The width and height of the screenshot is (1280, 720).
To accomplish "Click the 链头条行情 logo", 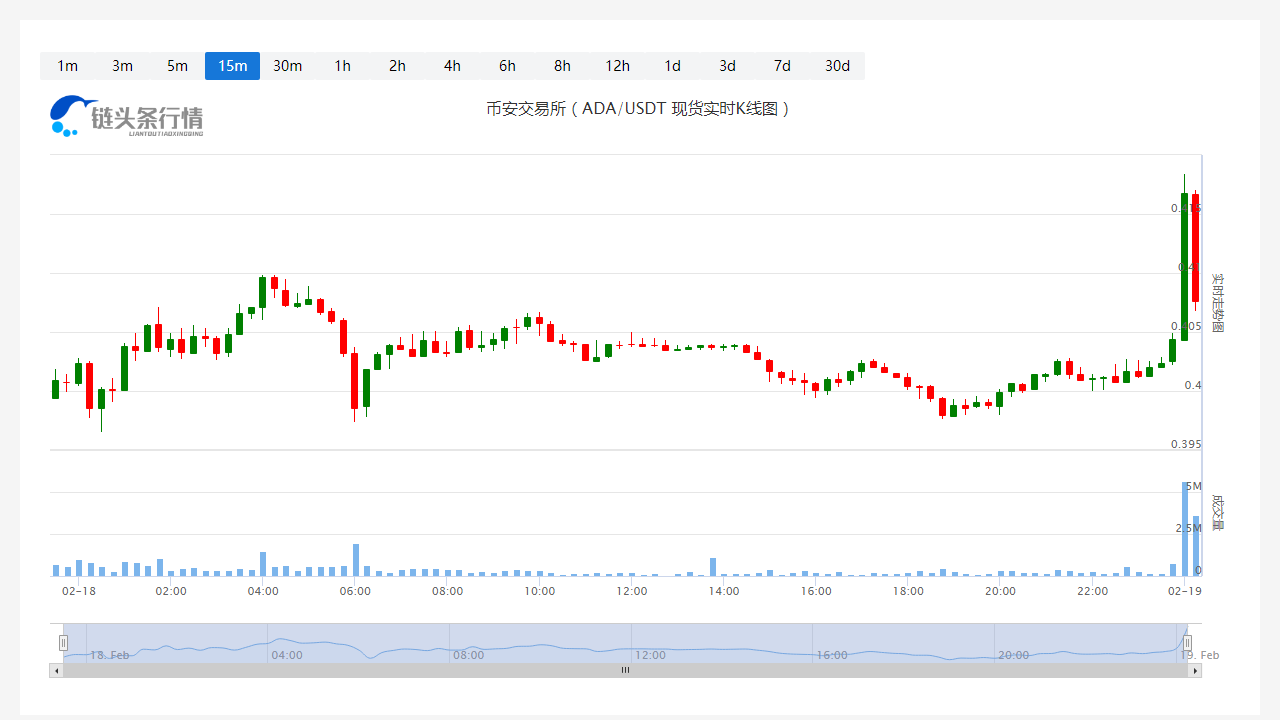I will (x=127, y=116).
